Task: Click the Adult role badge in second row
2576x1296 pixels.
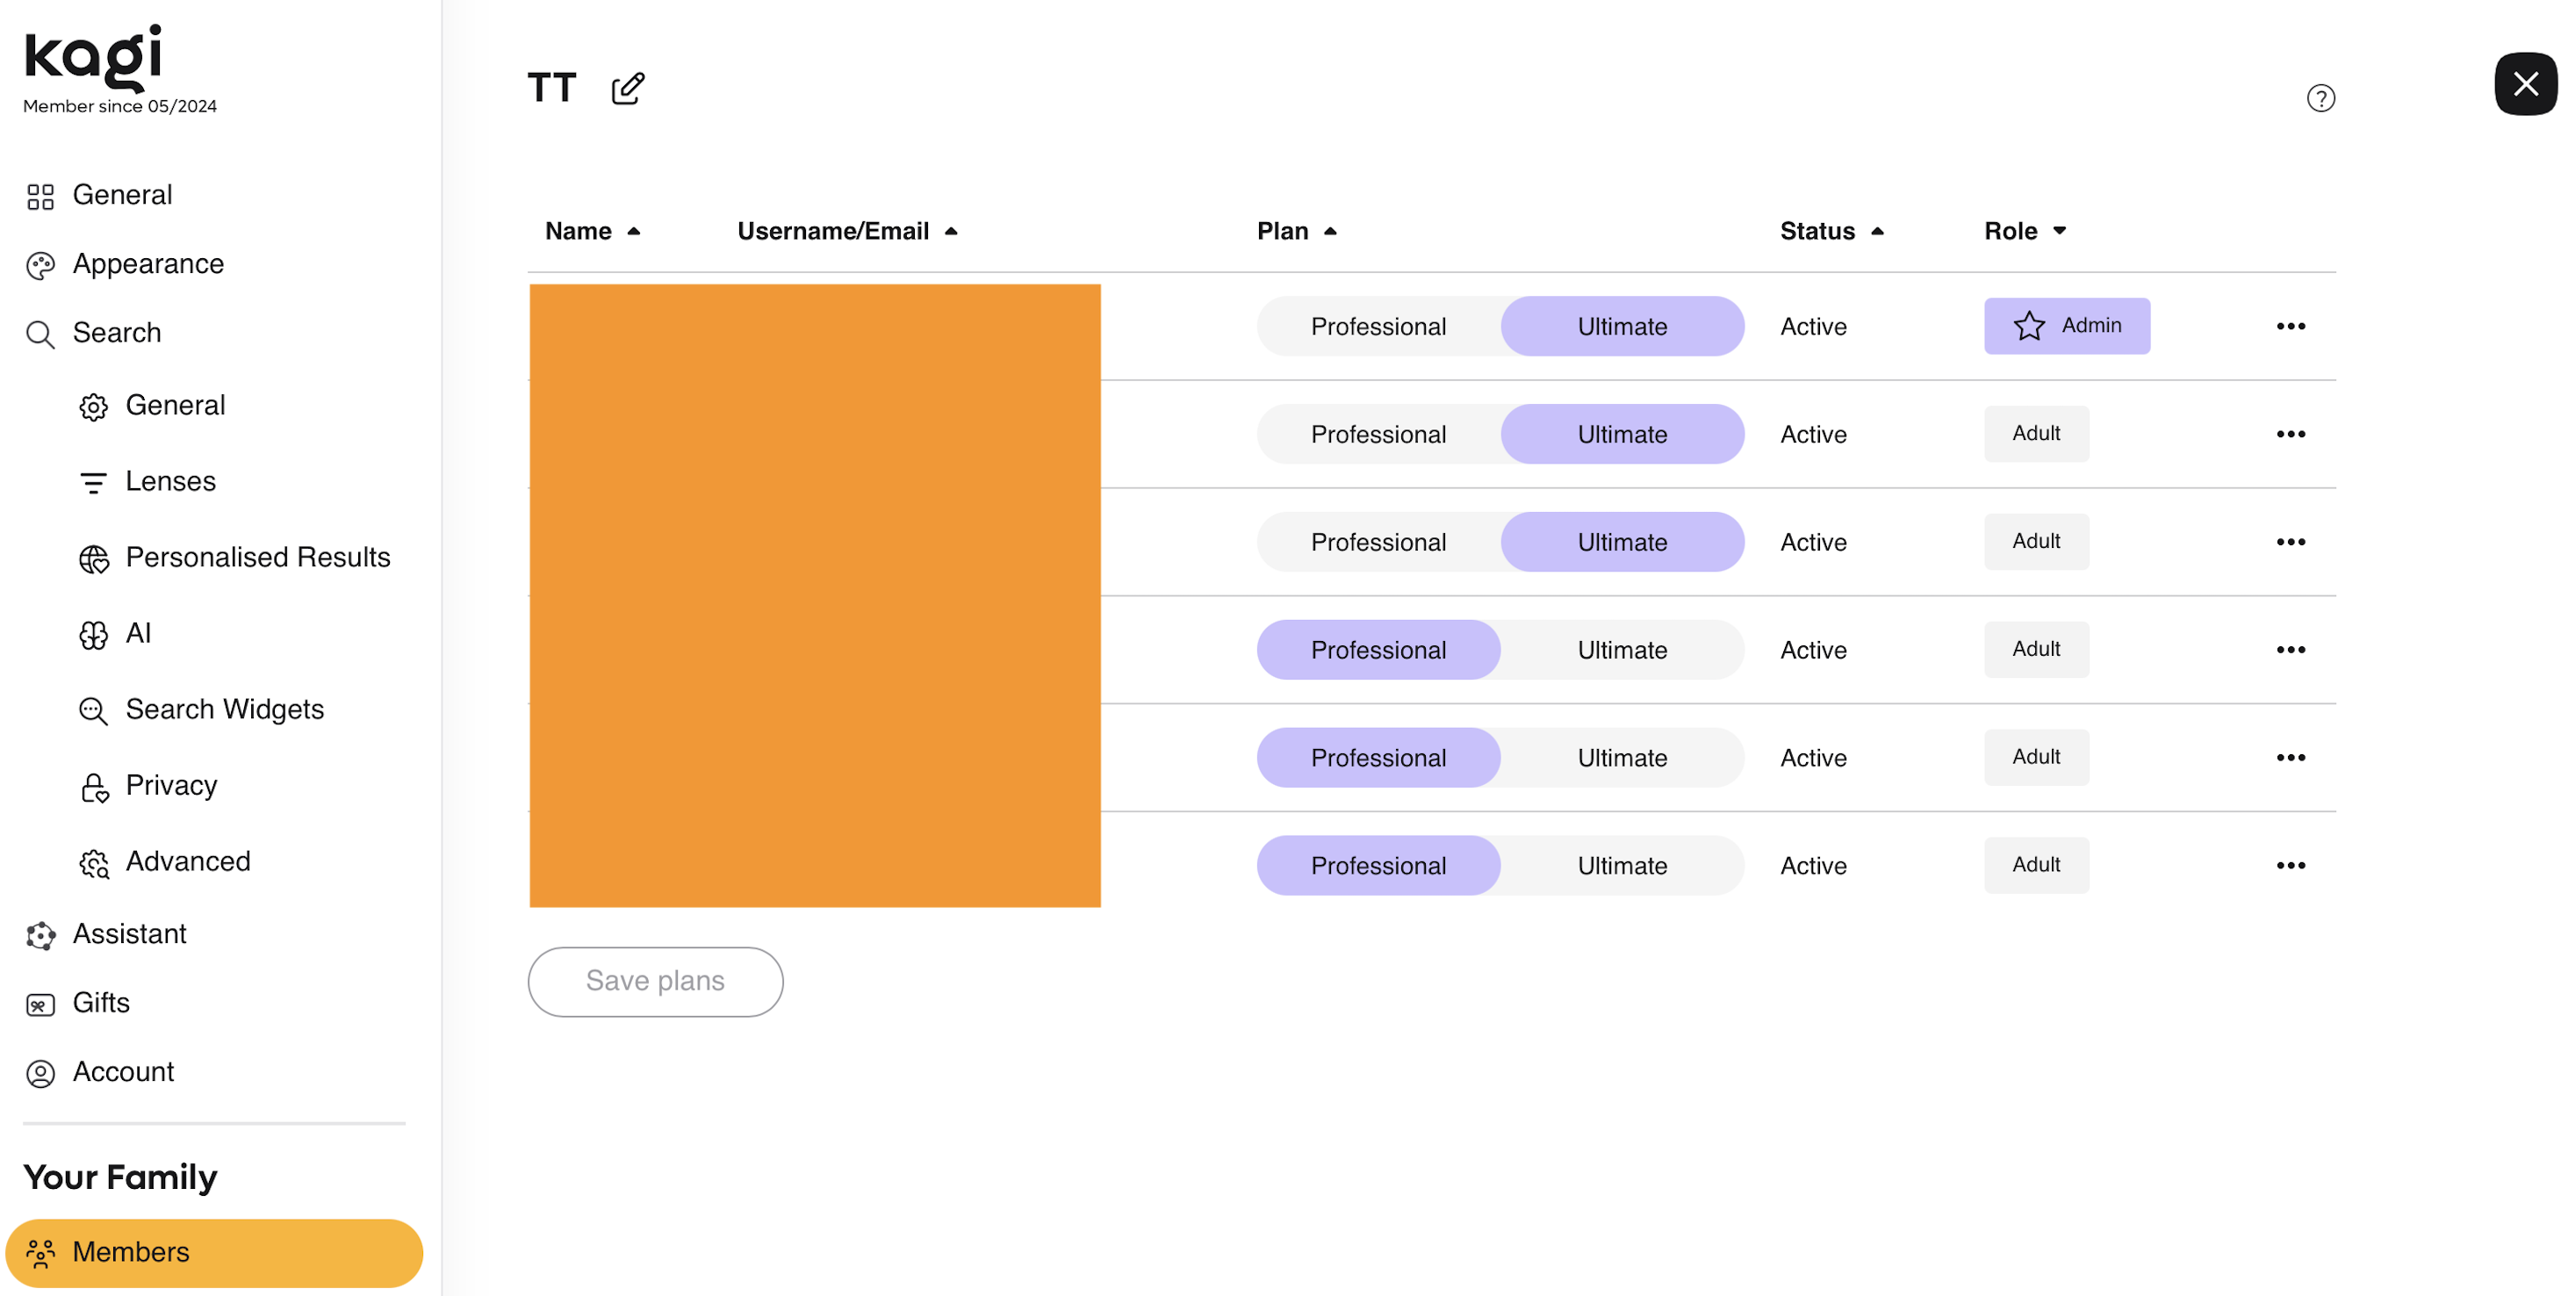Action: [2036, 434]
